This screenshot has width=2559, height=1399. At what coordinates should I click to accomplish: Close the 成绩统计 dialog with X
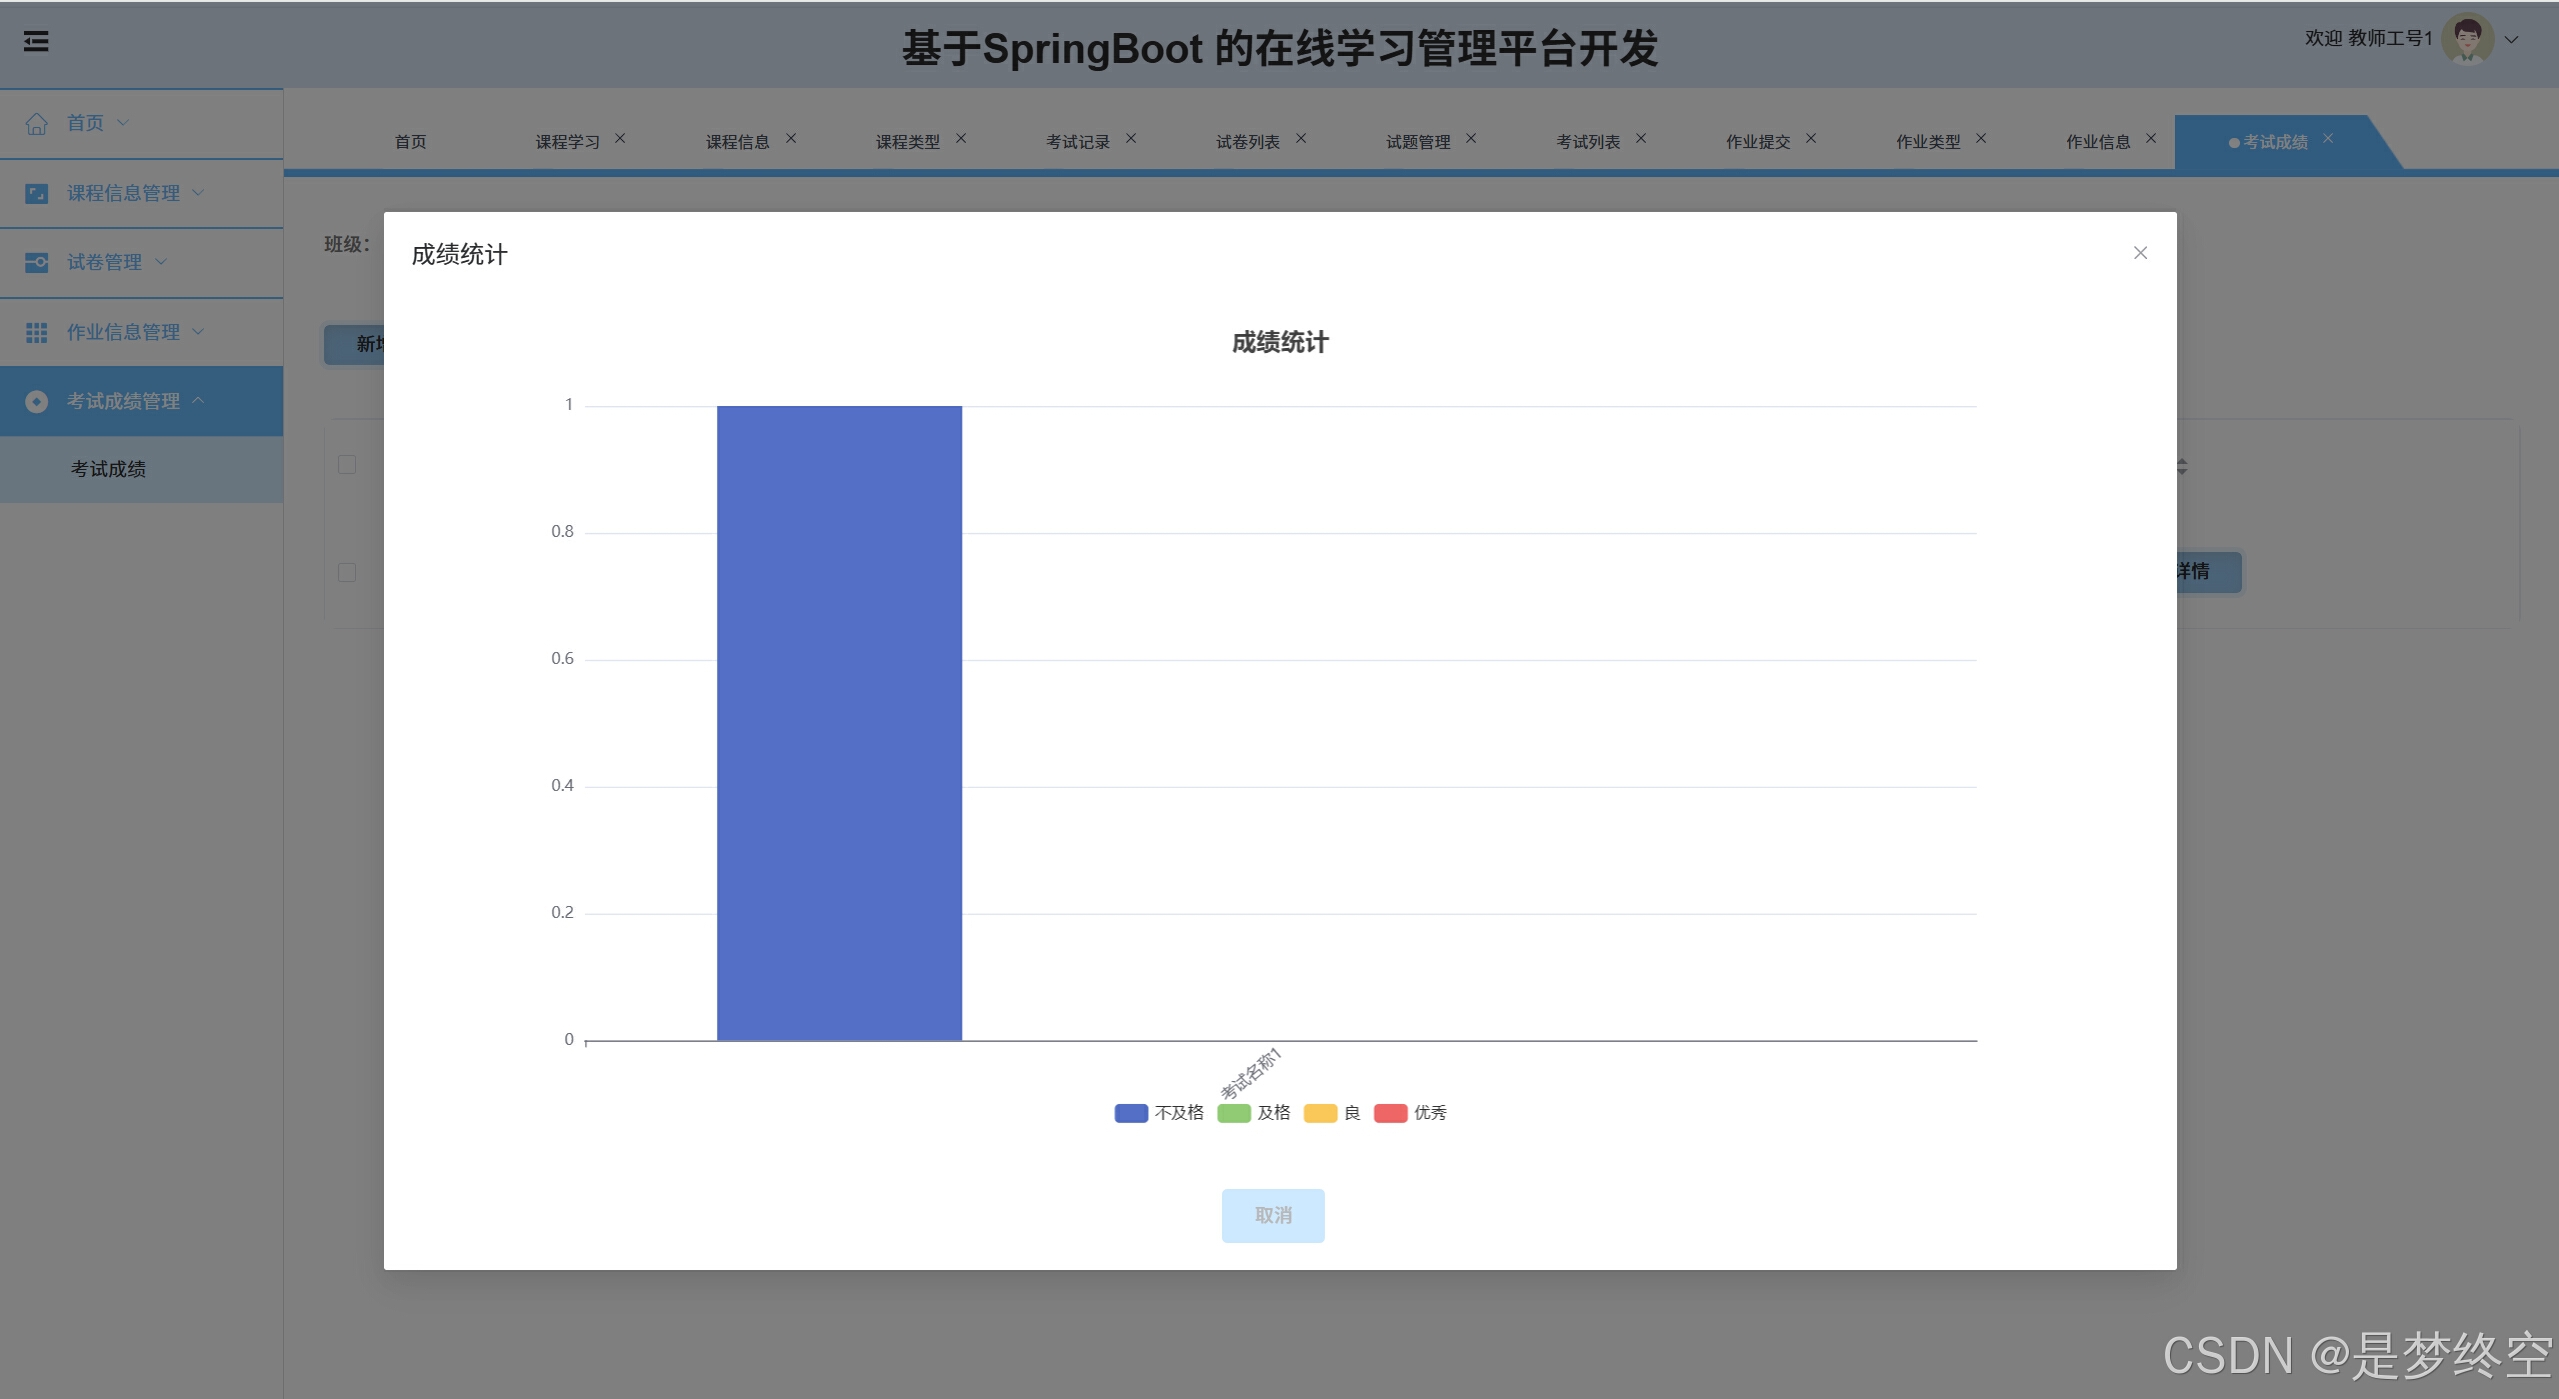click(2140, 253)
